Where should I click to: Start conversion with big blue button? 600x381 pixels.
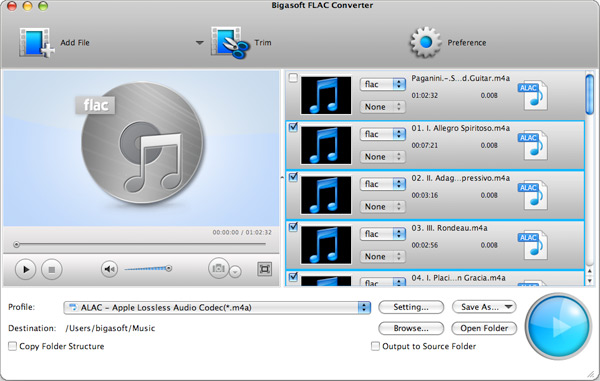click(558, 326)
